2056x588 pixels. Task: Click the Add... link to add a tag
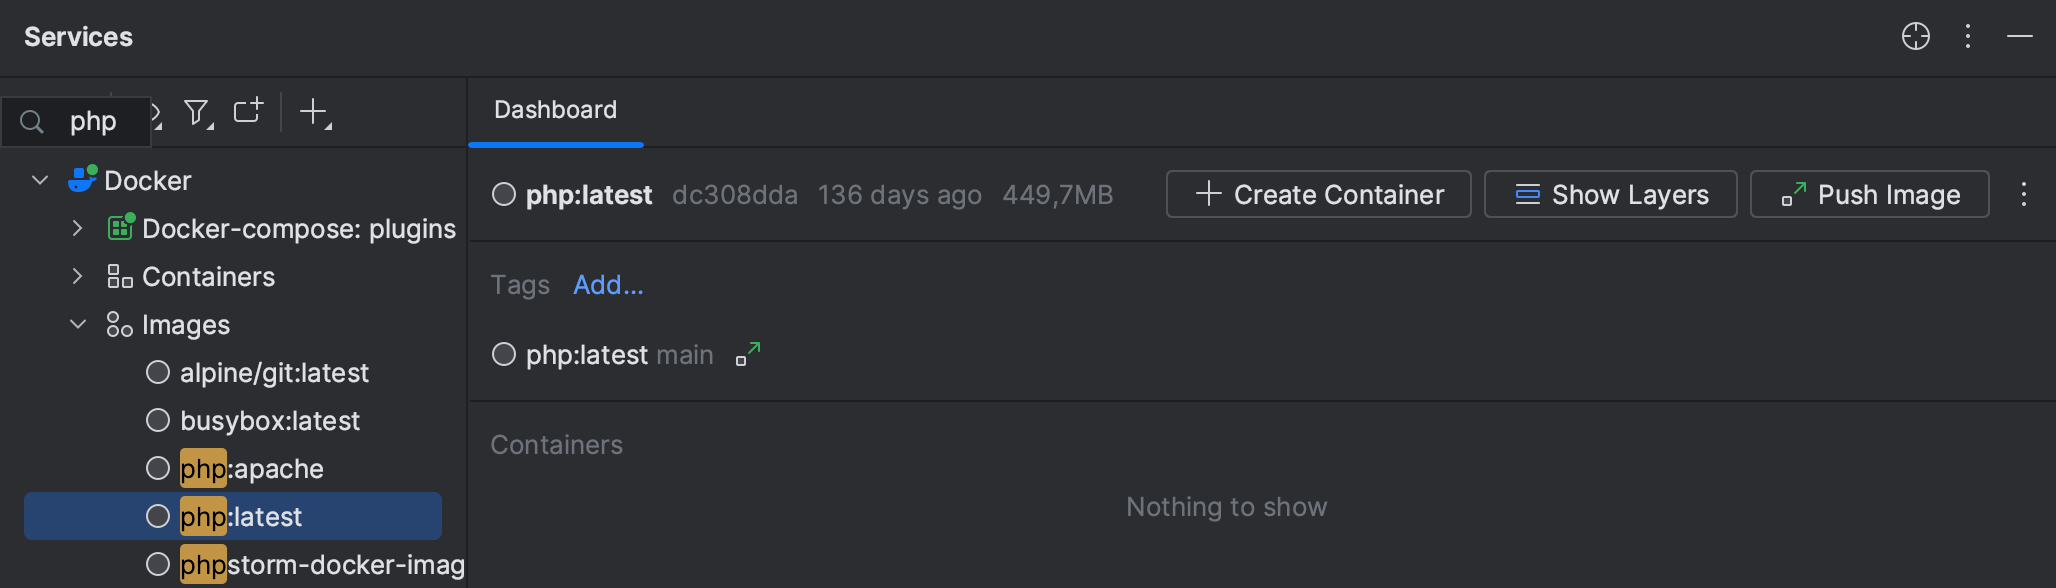tap(608, 285)
